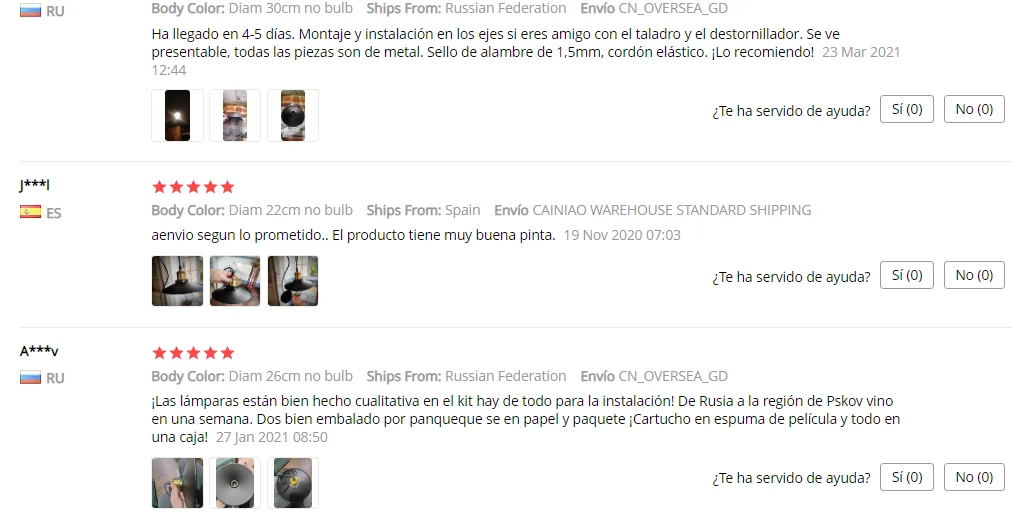View first lamp photo from J***l's review
Screen dimensions: 1030x524
pos(177,281)
